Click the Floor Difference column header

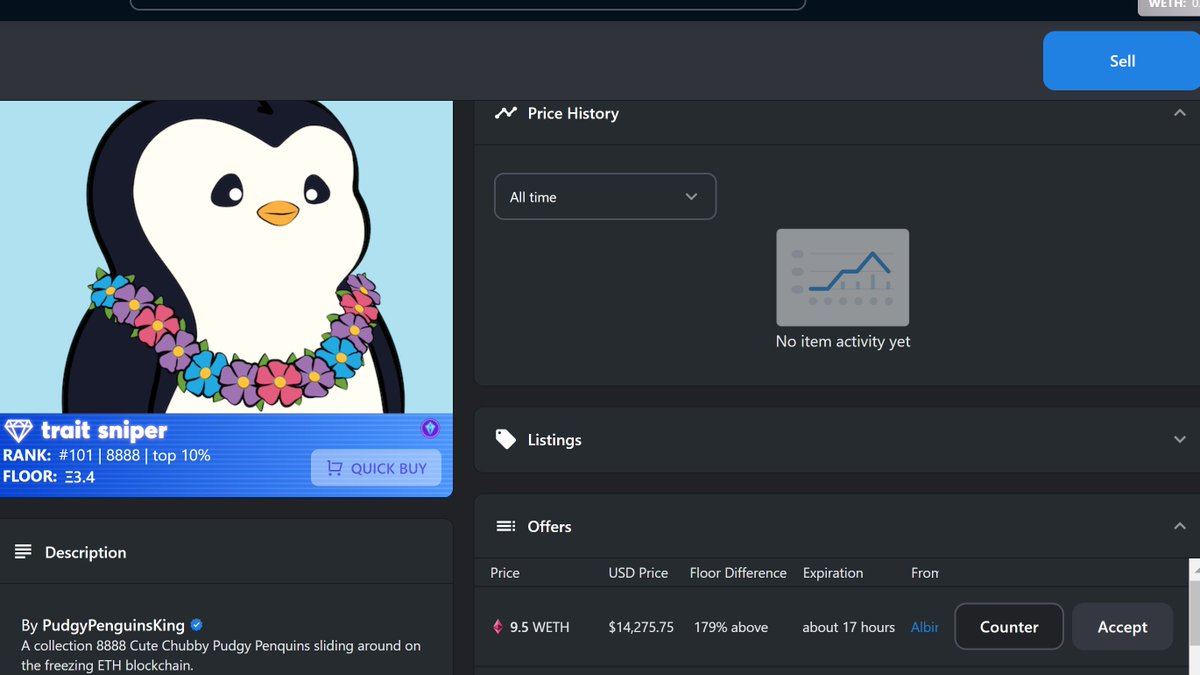pyautogui.click(x=738, y=573)
